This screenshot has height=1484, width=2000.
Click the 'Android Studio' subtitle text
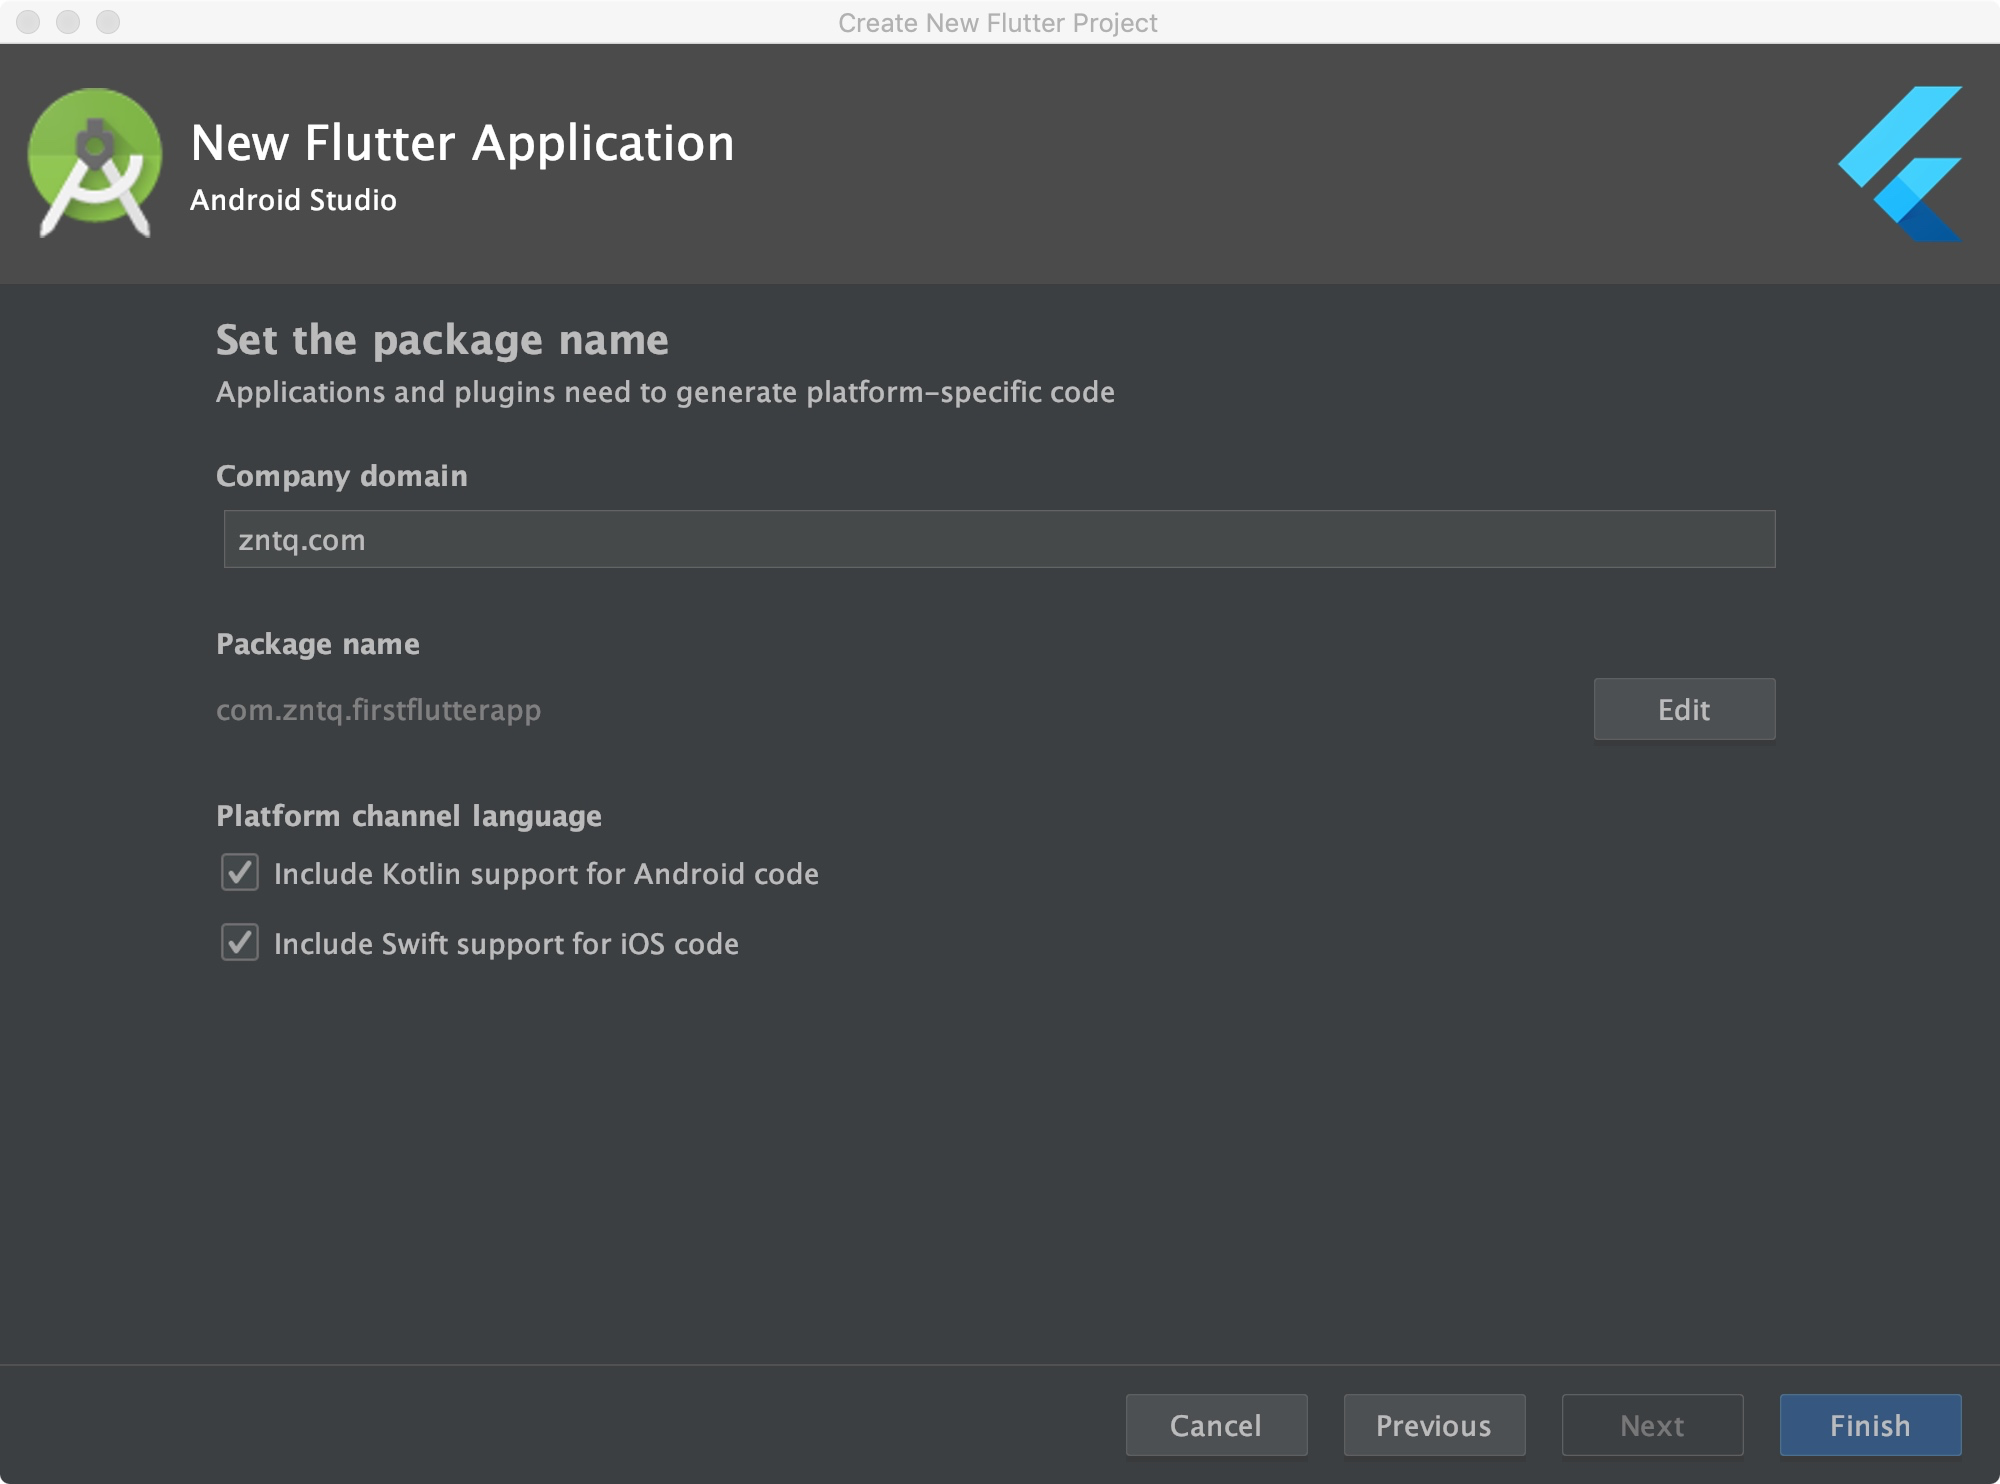293,200
